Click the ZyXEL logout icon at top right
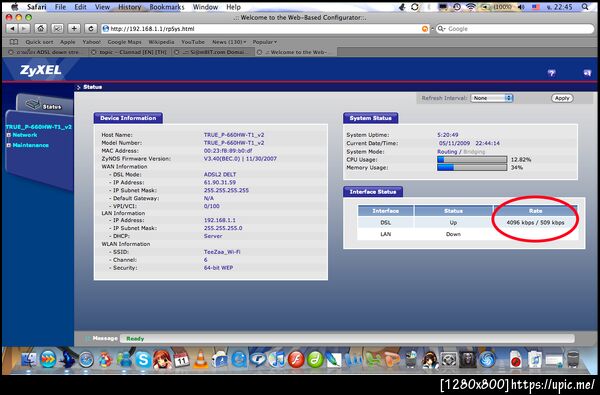The image size is (600, 395). 587,73
